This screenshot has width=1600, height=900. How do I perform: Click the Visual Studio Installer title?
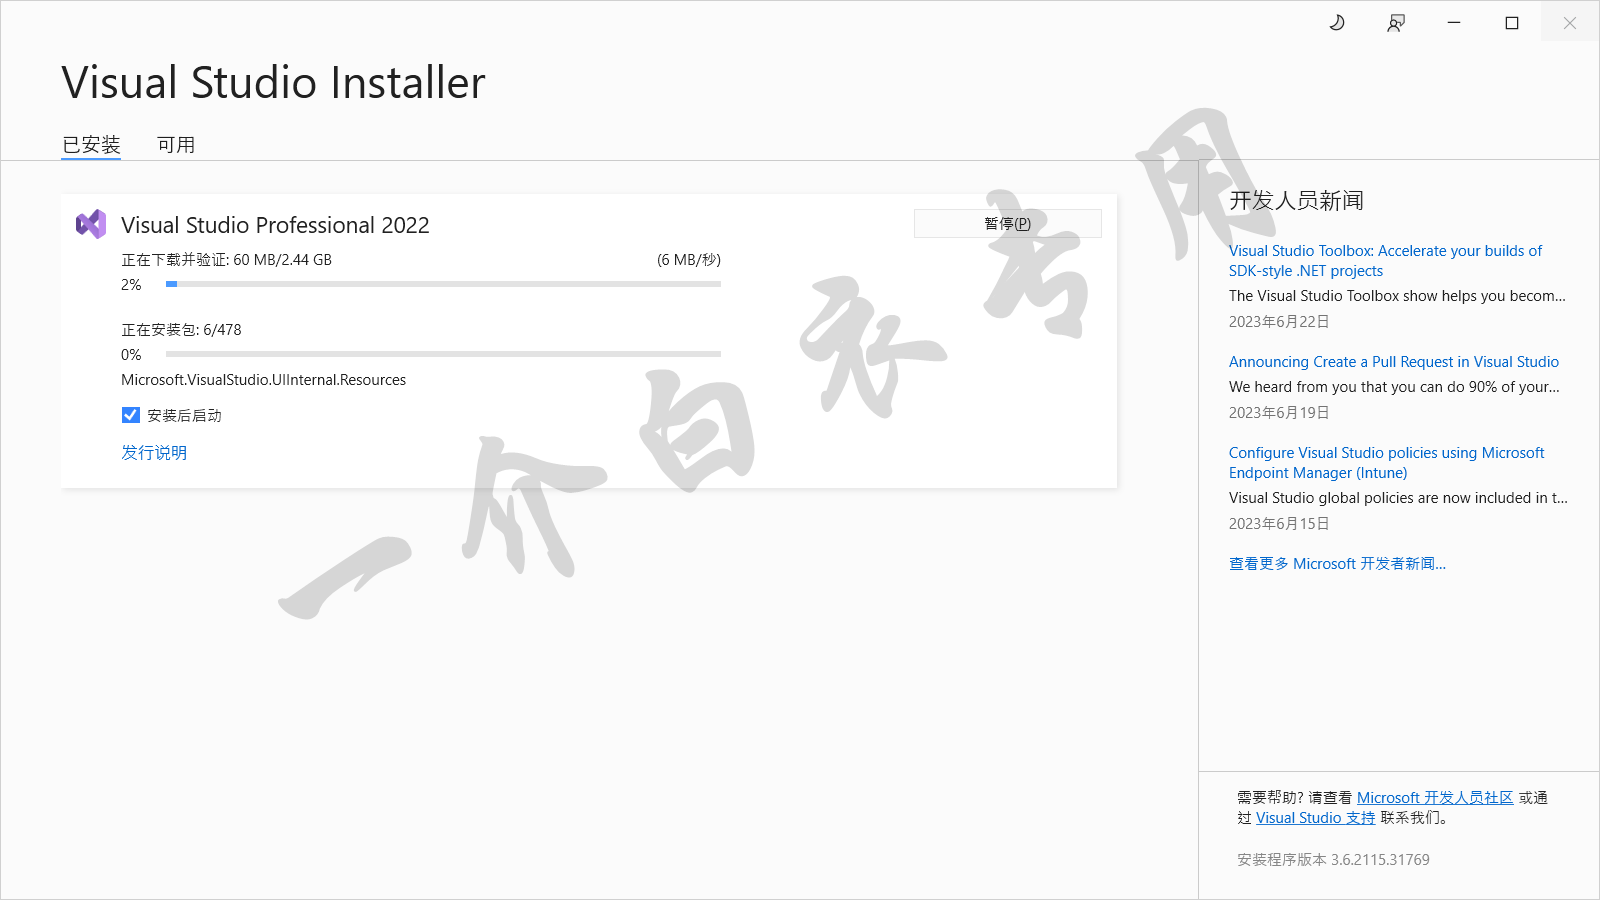click(273, 82)
